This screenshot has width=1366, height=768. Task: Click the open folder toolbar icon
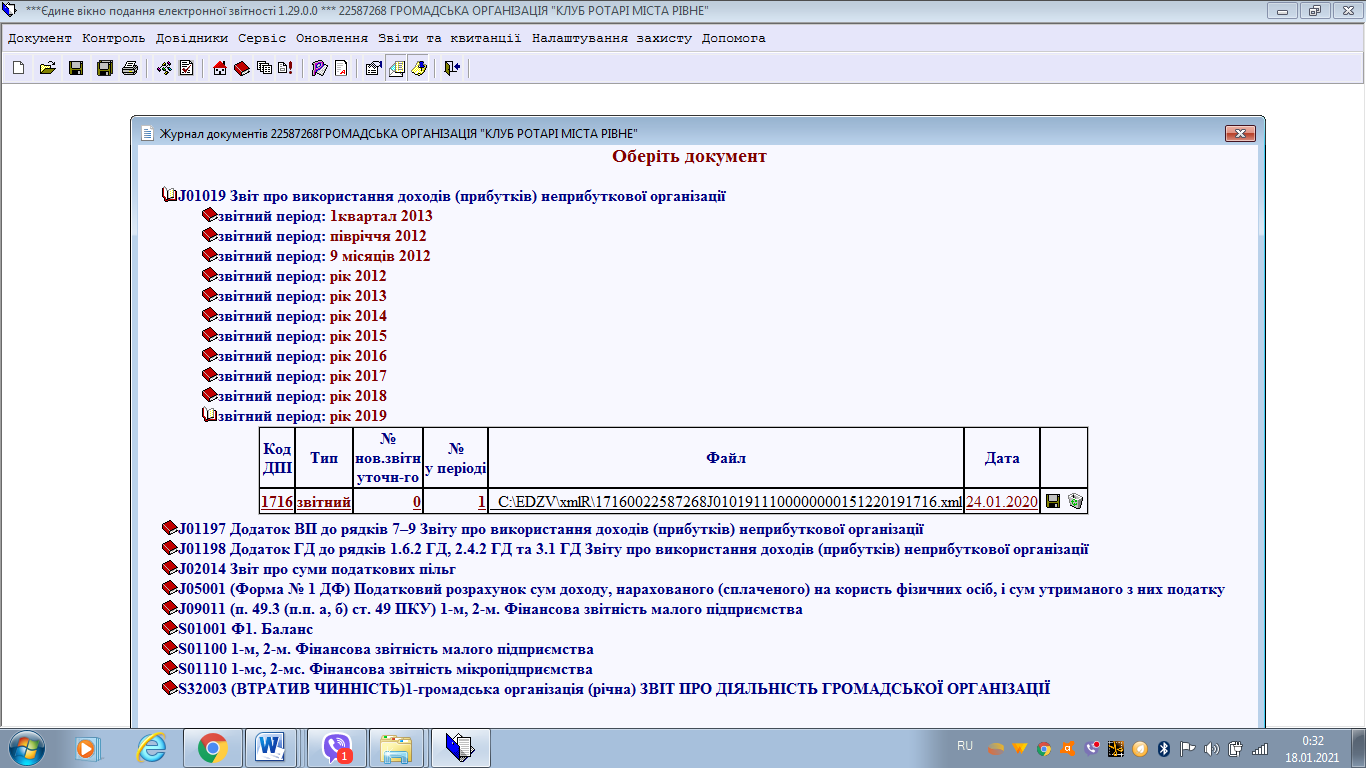point(47,68)
